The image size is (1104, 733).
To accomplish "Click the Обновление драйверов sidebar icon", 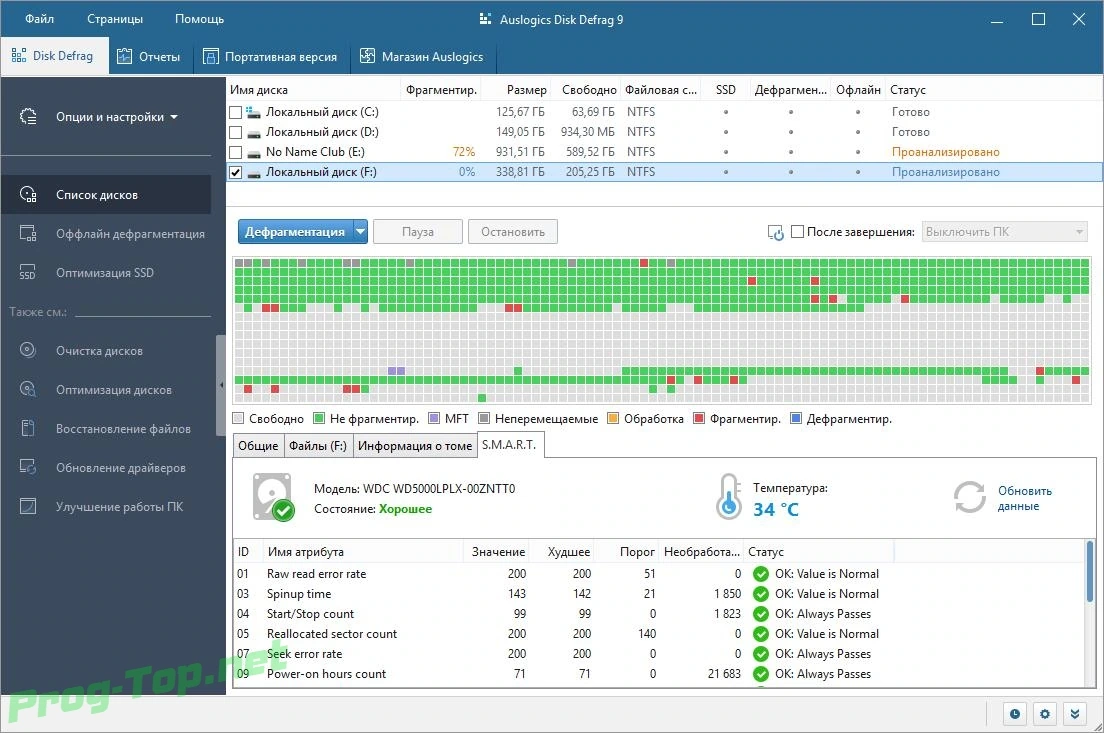I will click(28, 467).
